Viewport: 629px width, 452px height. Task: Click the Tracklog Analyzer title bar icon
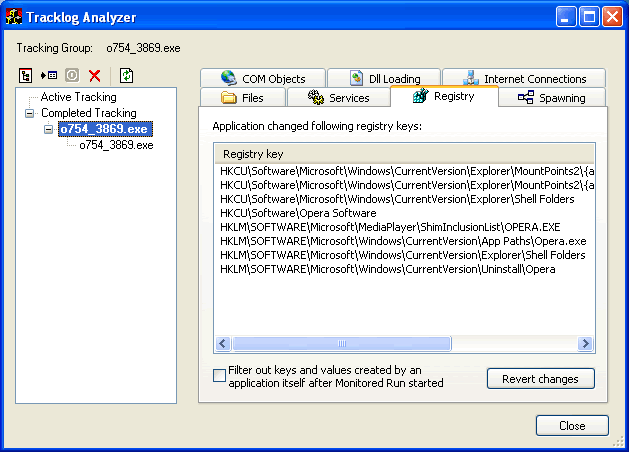pyautogui.click(x=14, y=17)
